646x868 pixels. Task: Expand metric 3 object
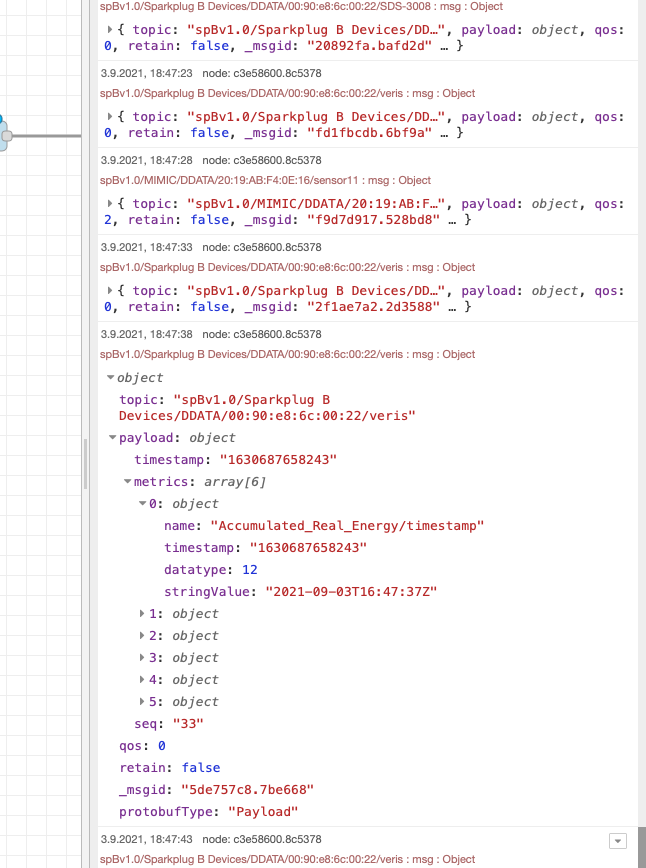coord(141,658)
